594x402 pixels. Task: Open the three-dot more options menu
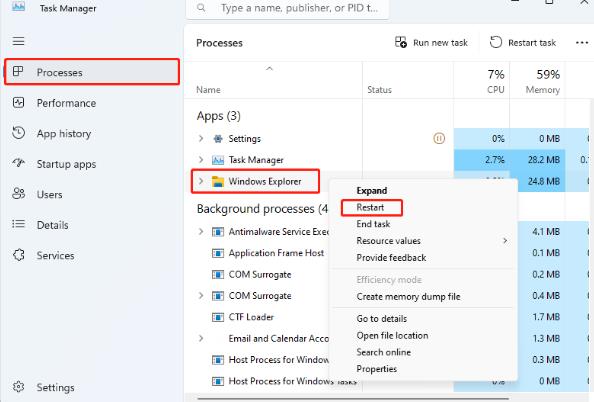point(581,42)
